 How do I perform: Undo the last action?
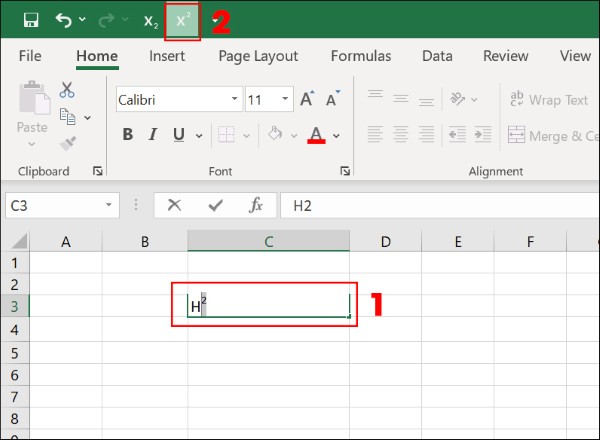[64, 20]
